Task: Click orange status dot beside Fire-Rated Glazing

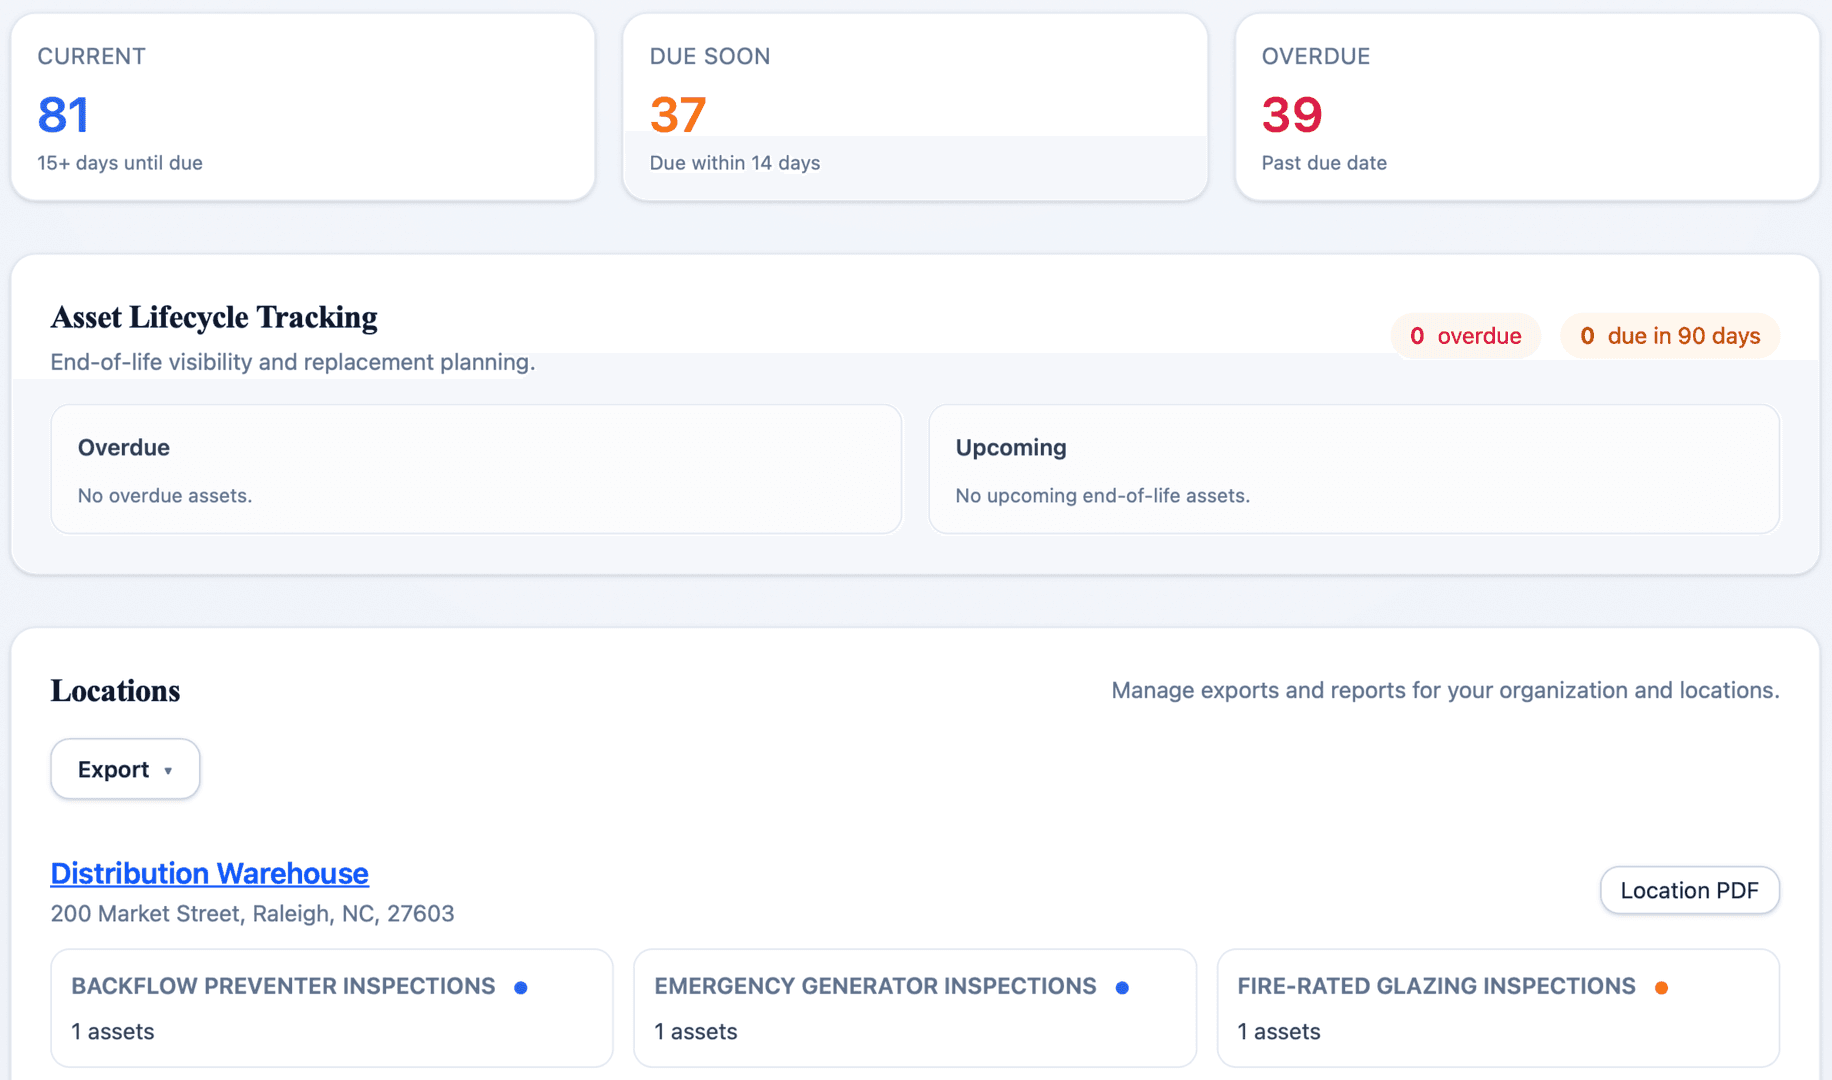Action: pyautogui.click(x=1661, y=988)
